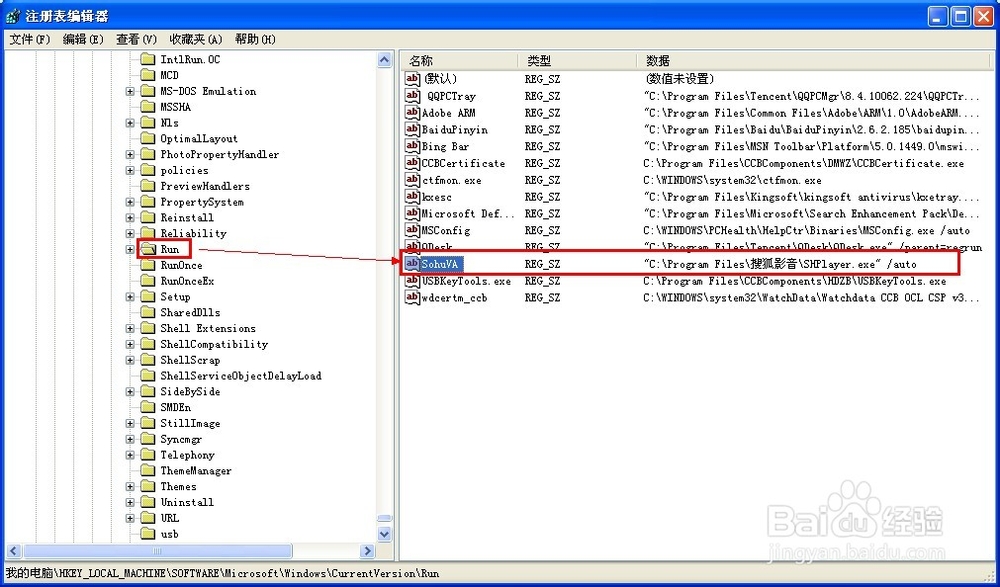Click the string icon for MSConfig
This screenshot has height=587, width=1000.
tap(412, 230)
